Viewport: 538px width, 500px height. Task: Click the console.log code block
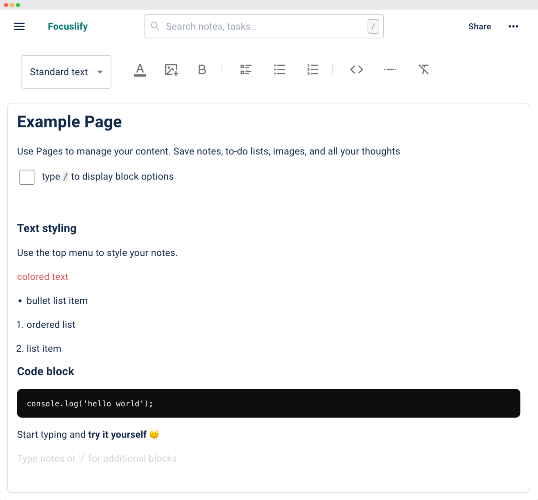tap(269, 404)
